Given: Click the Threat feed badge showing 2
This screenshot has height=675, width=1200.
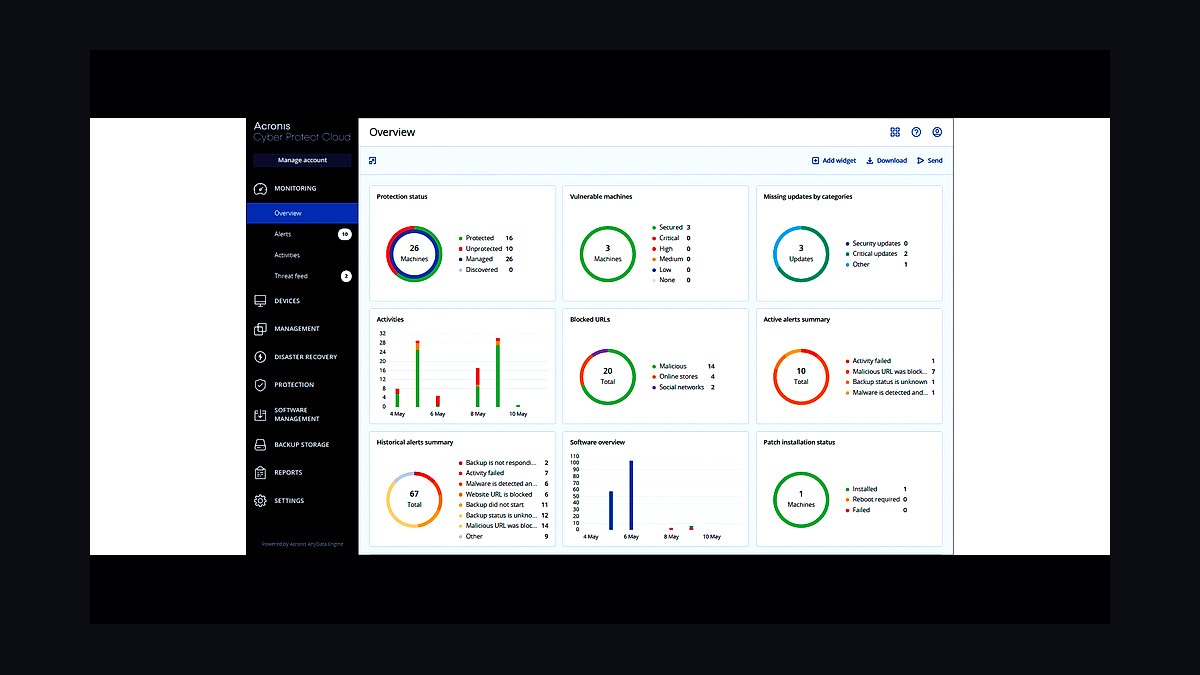Looking at the screenshot, I should point(346,276).
